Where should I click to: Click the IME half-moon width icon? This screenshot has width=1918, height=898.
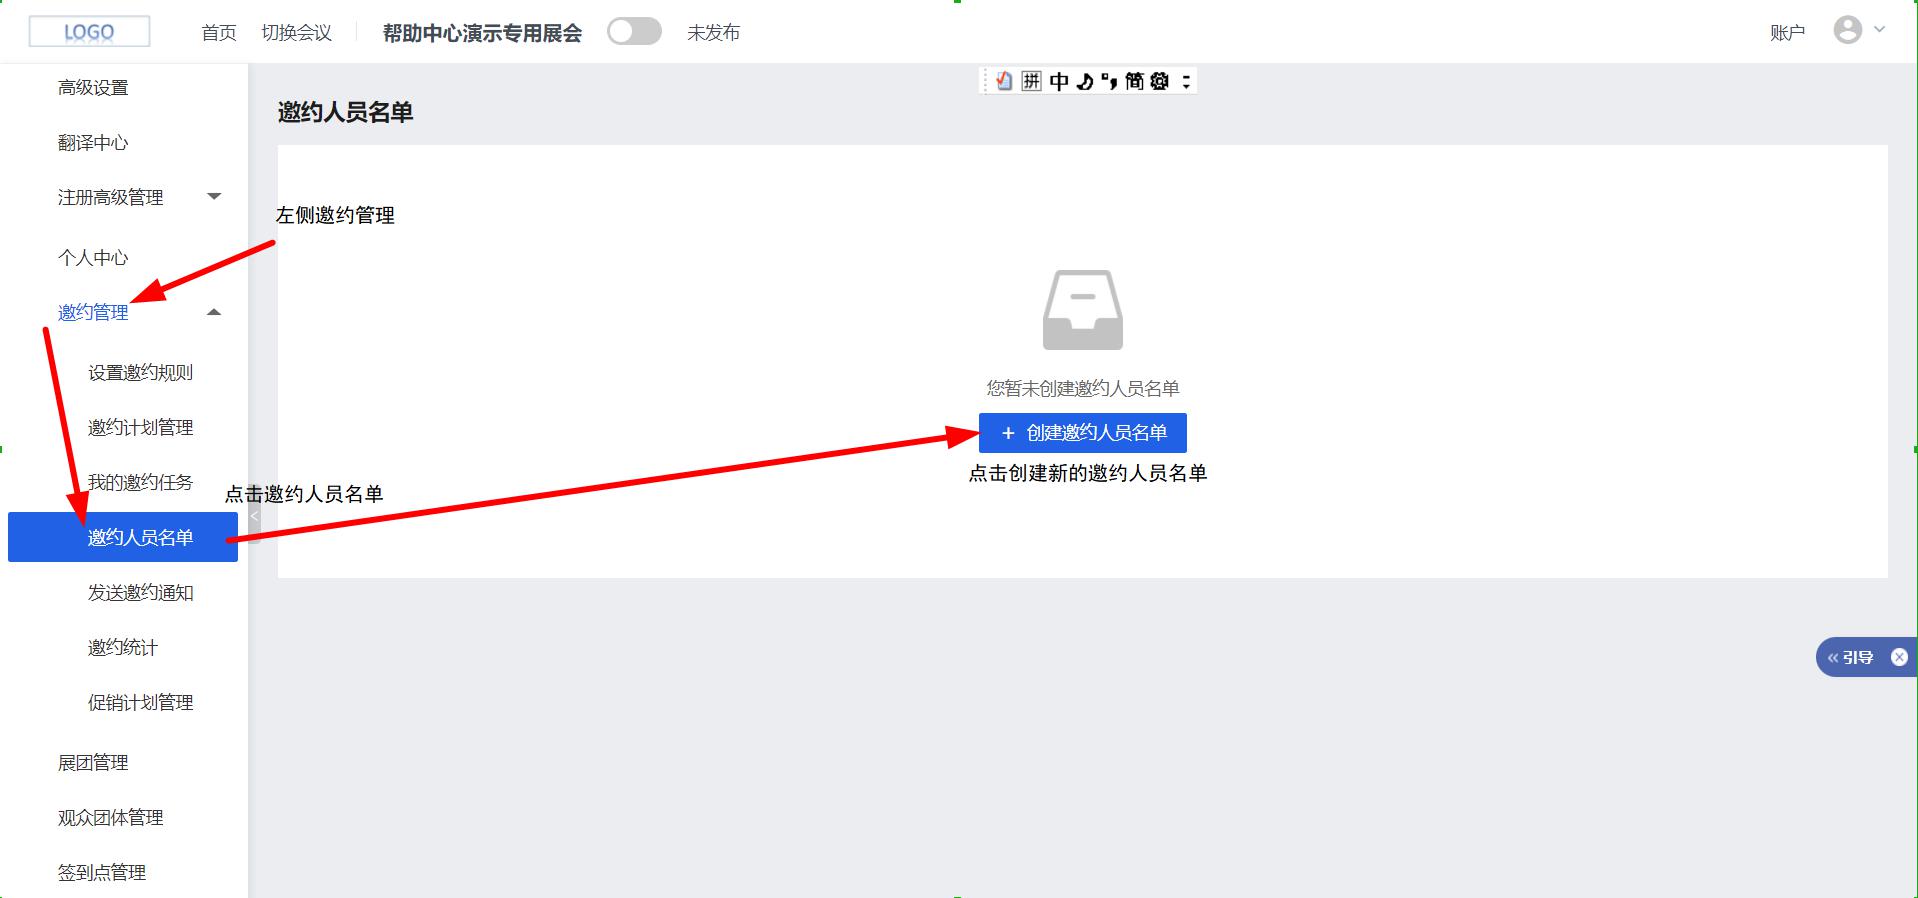pos(1085,81)
